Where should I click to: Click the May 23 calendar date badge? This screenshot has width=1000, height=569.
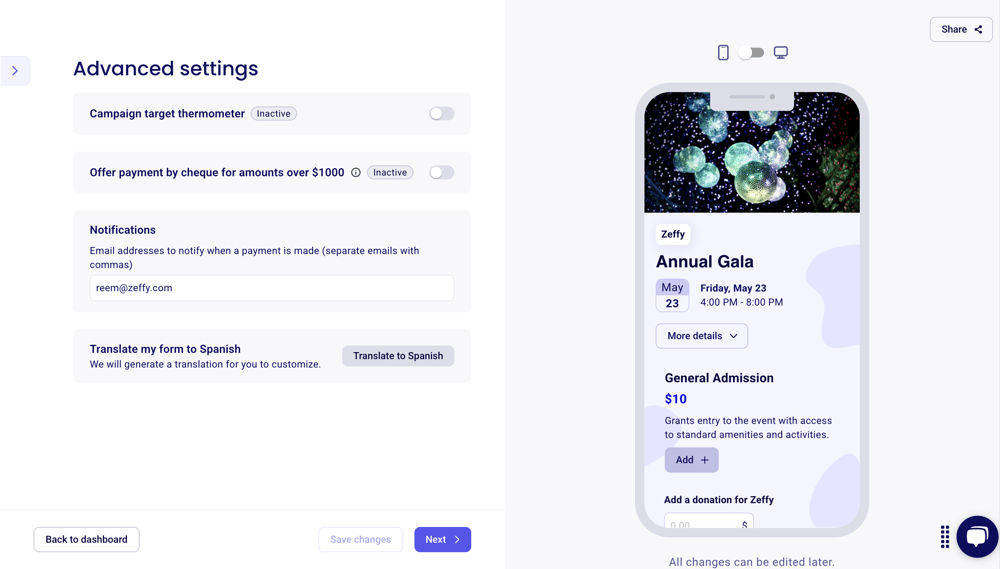pyautogui.click(x=672, y=296)
